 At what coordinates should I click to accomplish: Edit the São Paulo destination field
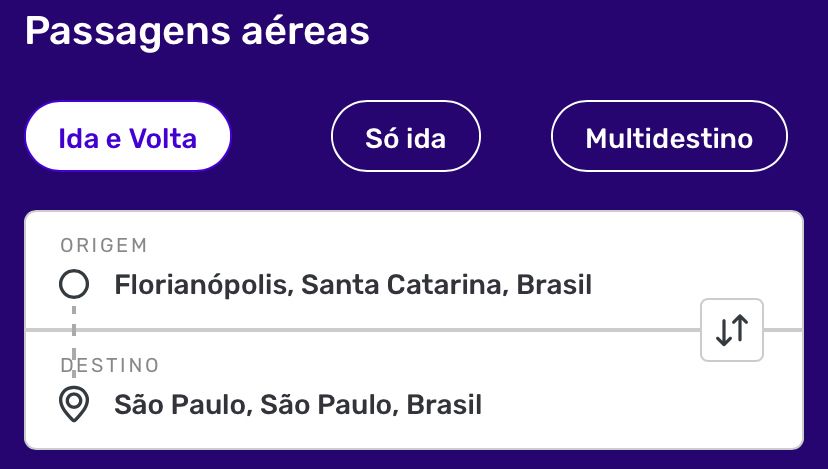[x=298, y=405]
